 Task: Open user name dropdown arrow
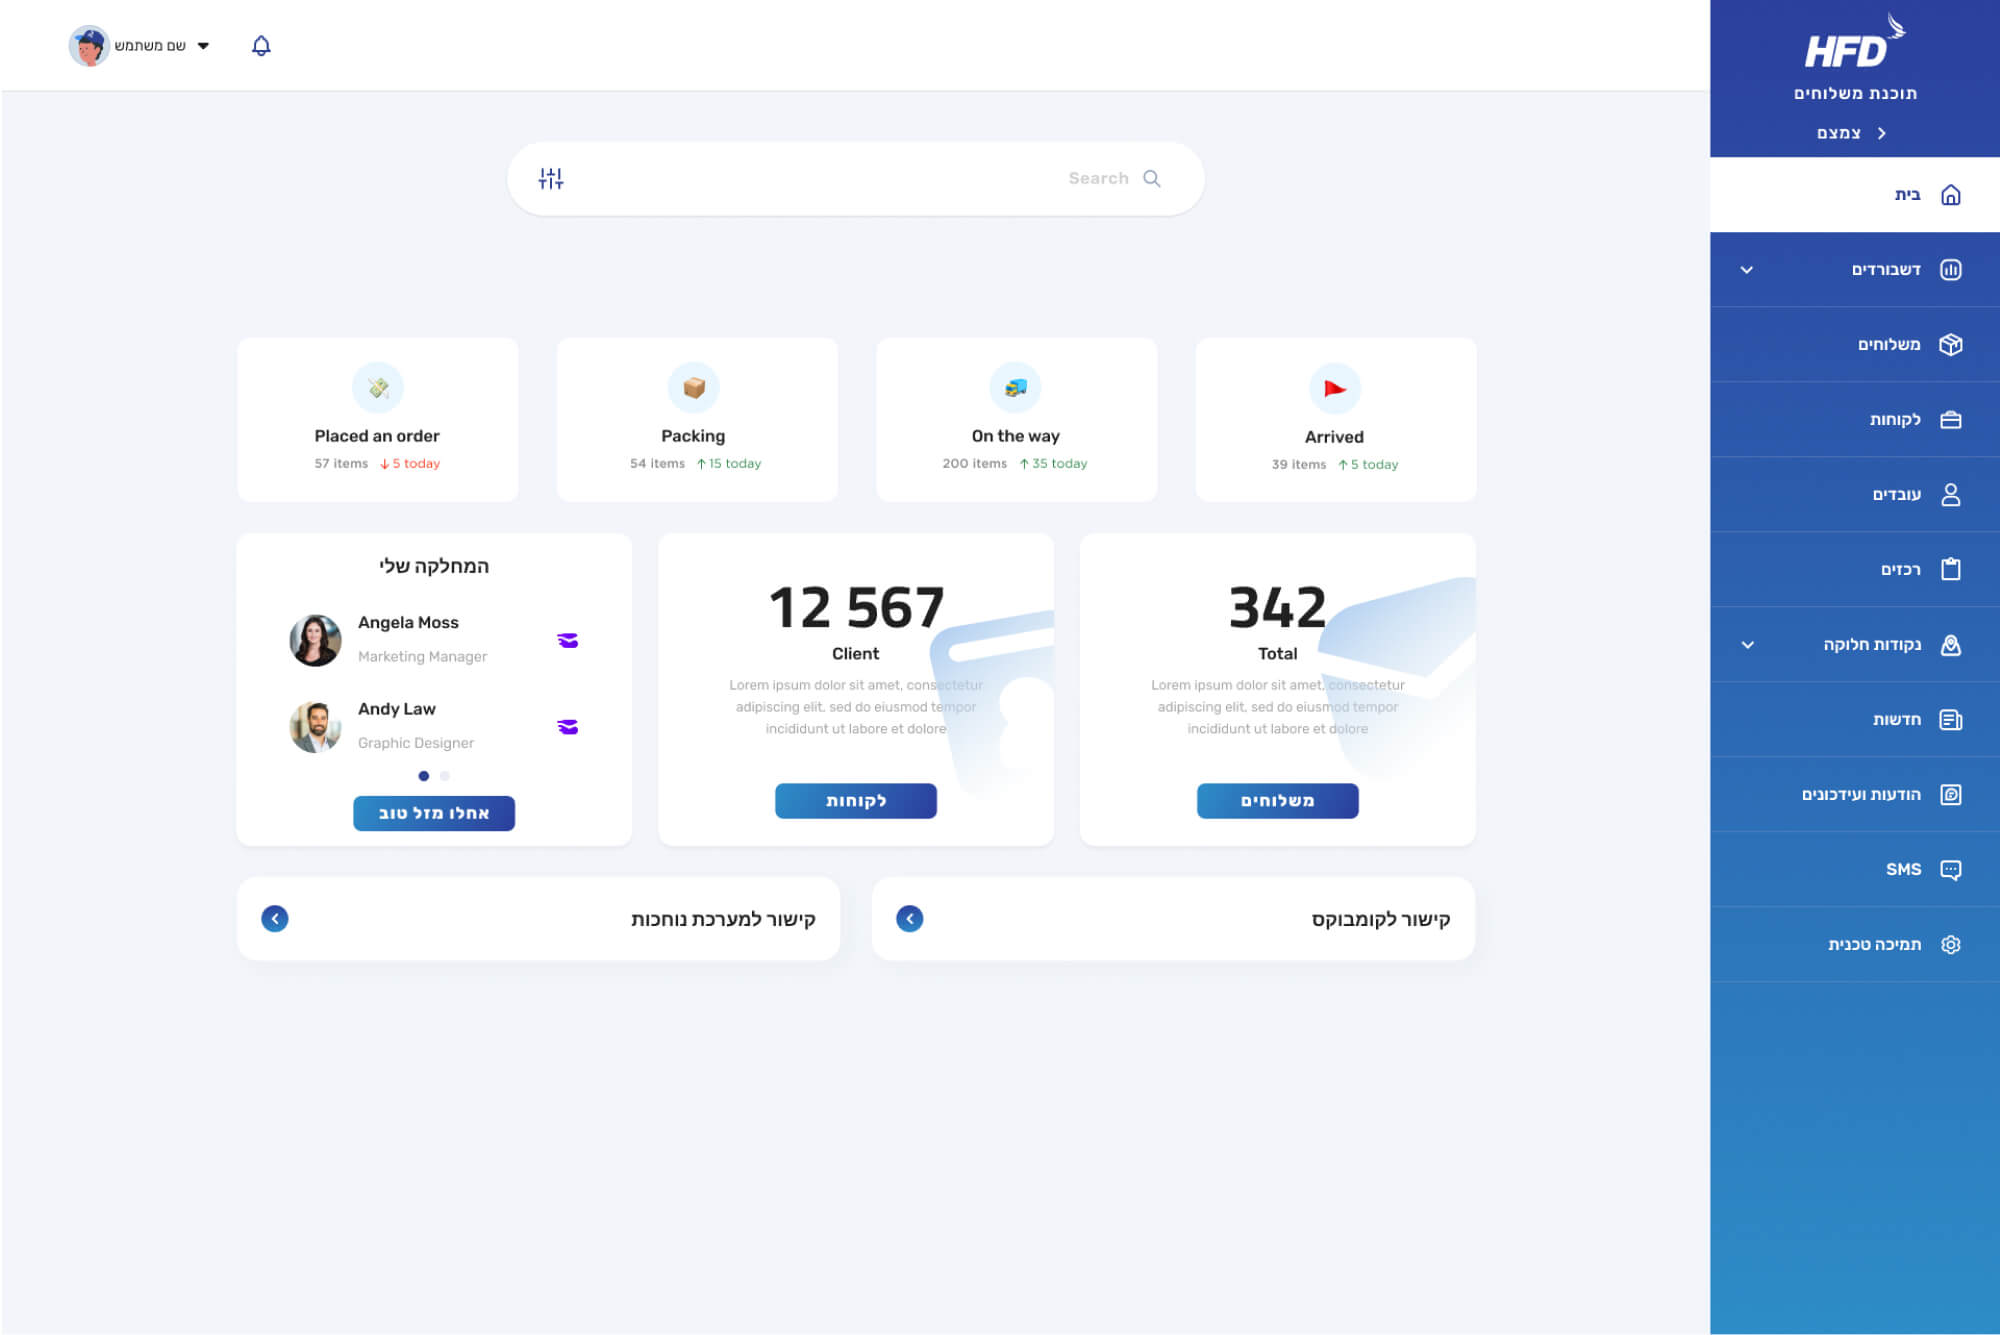(204, 46)
